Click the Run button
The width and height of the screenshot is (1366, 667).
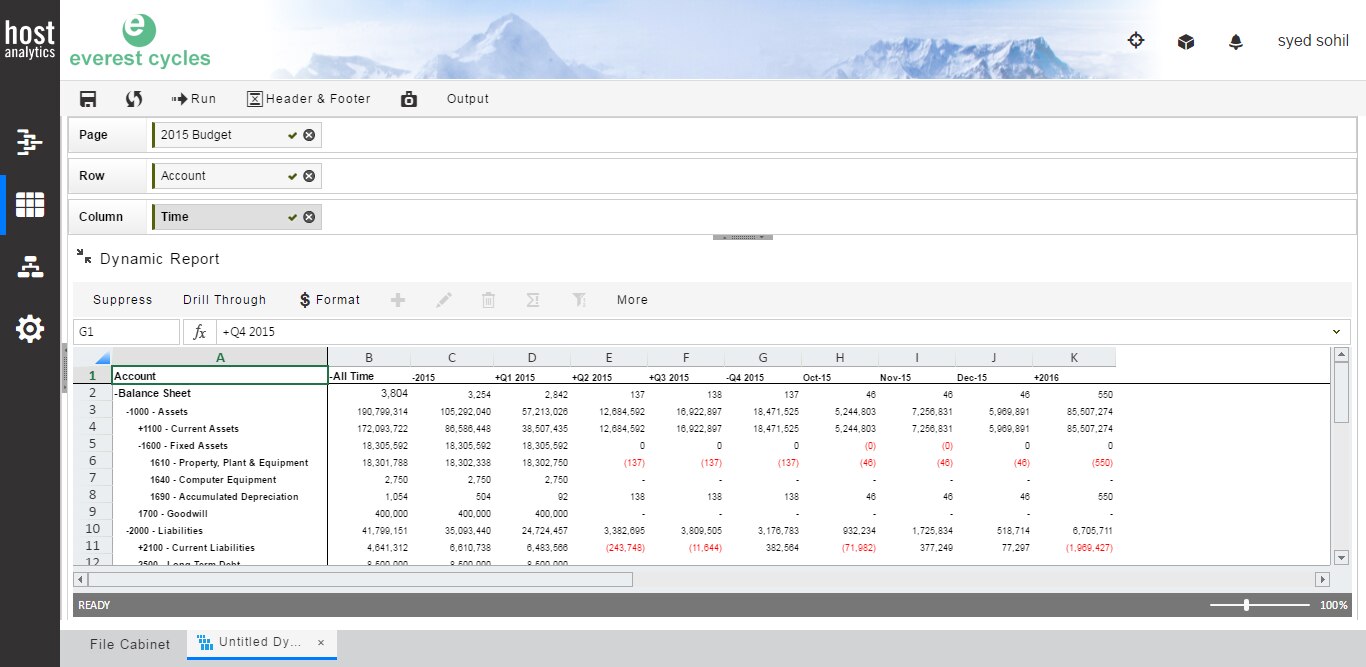(x=194, y=99)
